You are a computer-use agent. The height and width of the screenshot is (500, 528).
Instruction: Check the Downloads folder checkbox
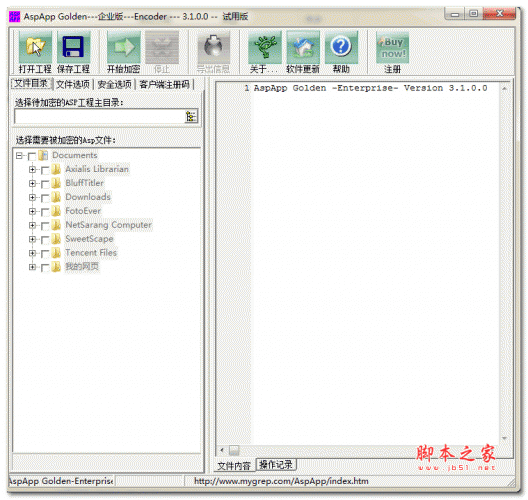coord(45,198)
